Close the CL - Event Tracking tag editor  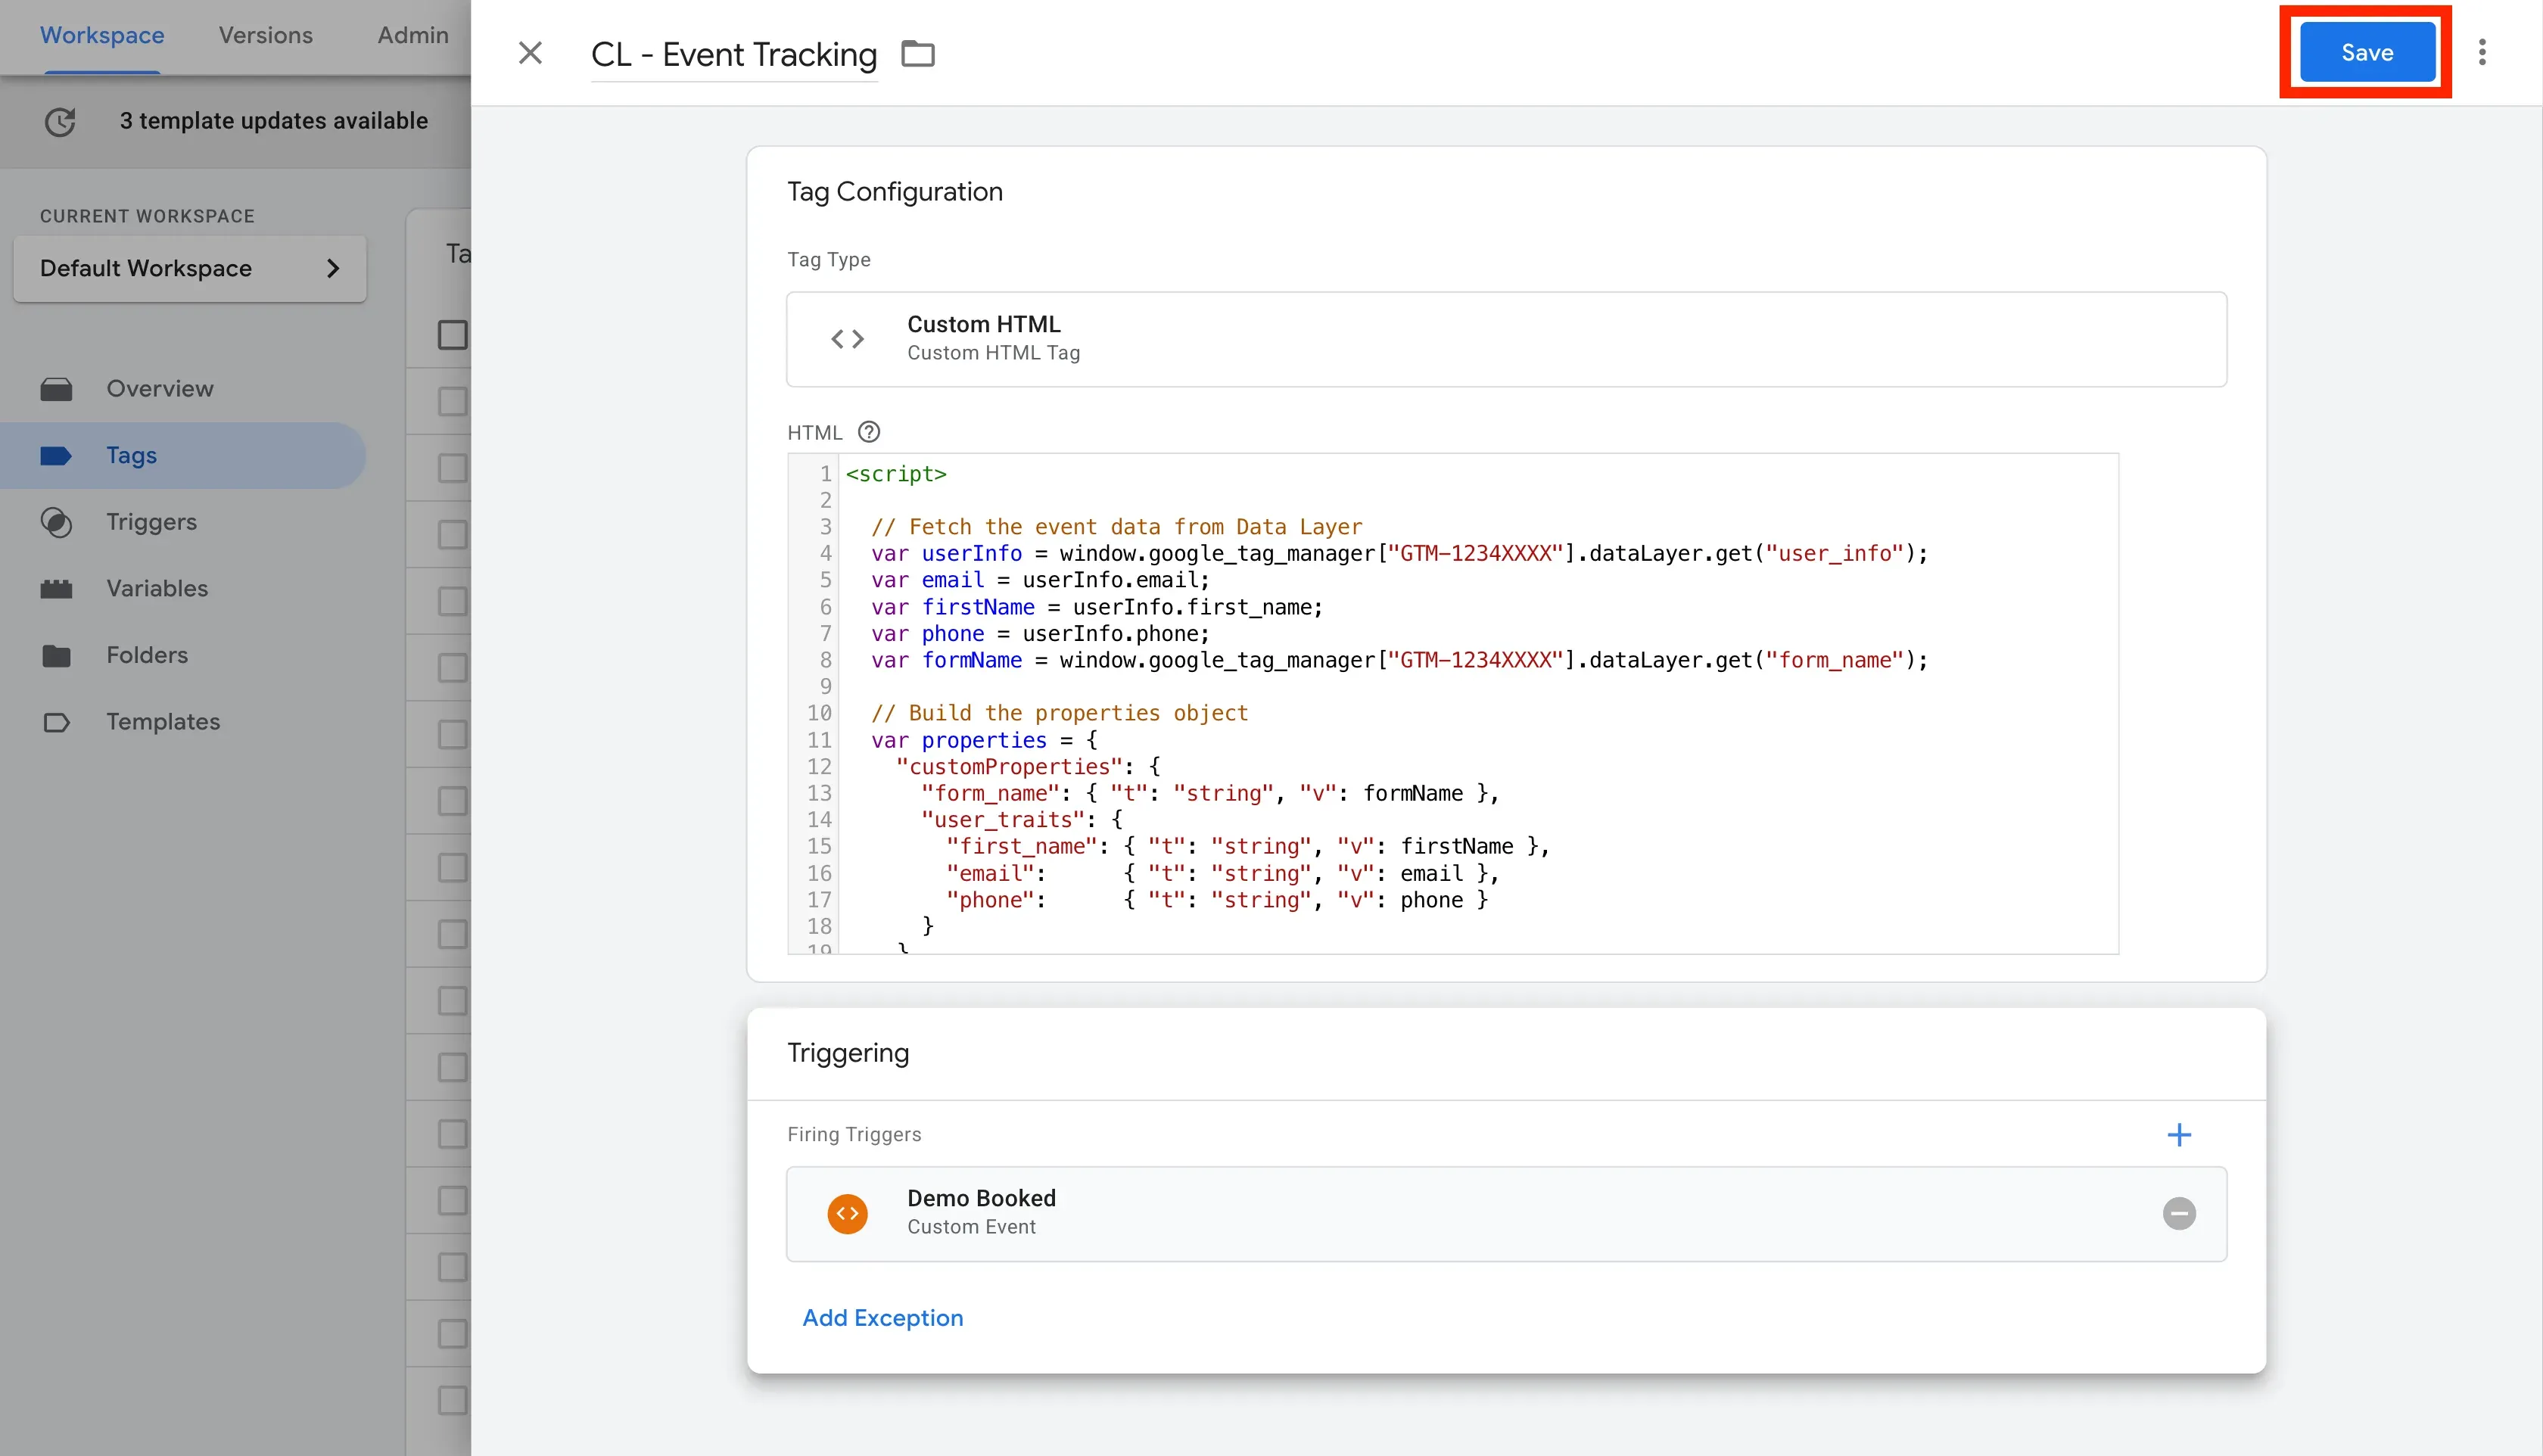(530, 53)
